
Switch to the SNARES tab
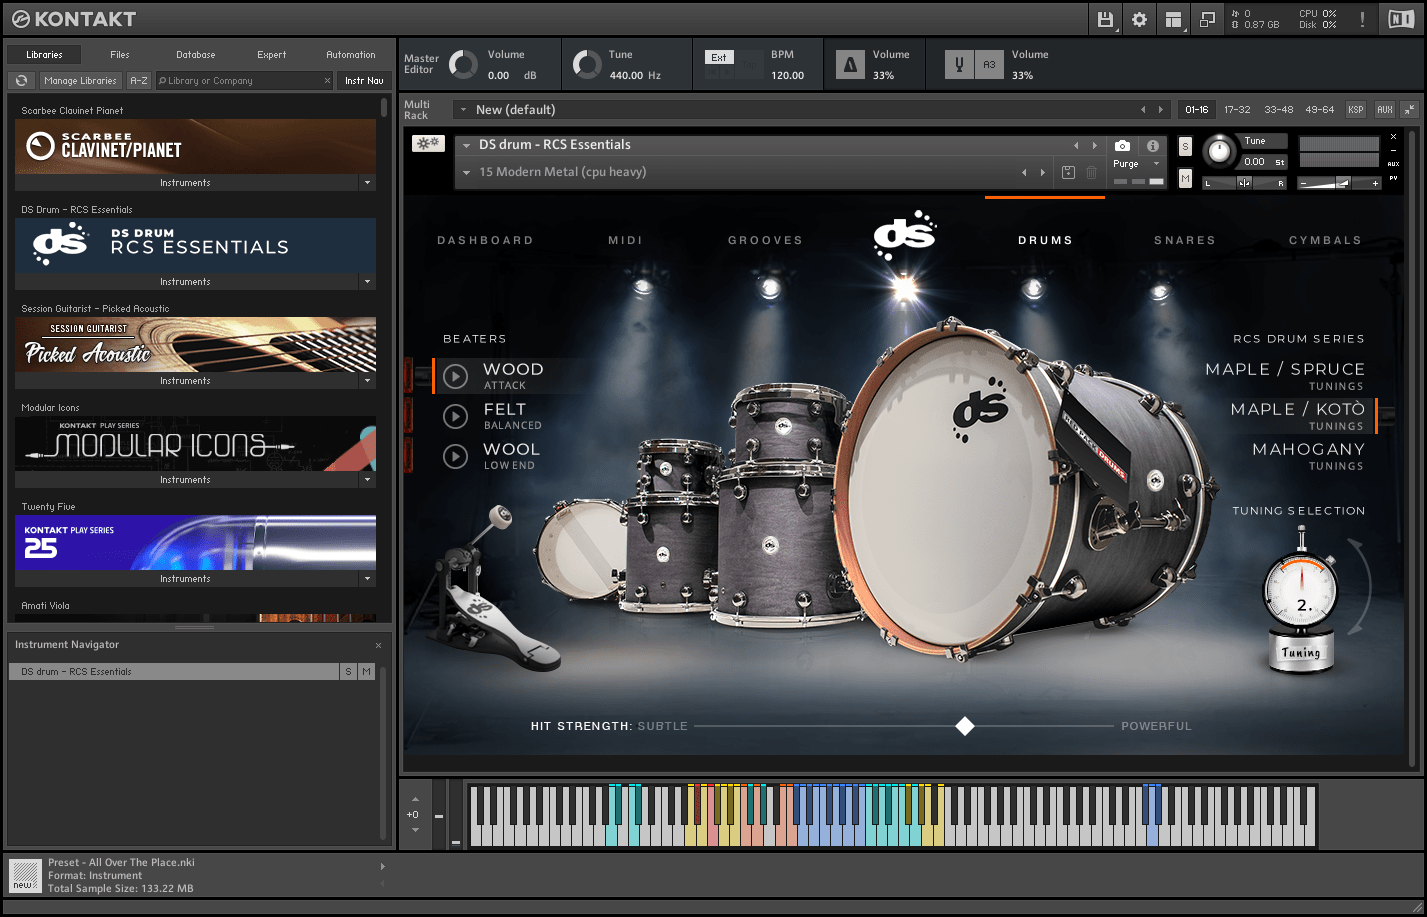1184,240
